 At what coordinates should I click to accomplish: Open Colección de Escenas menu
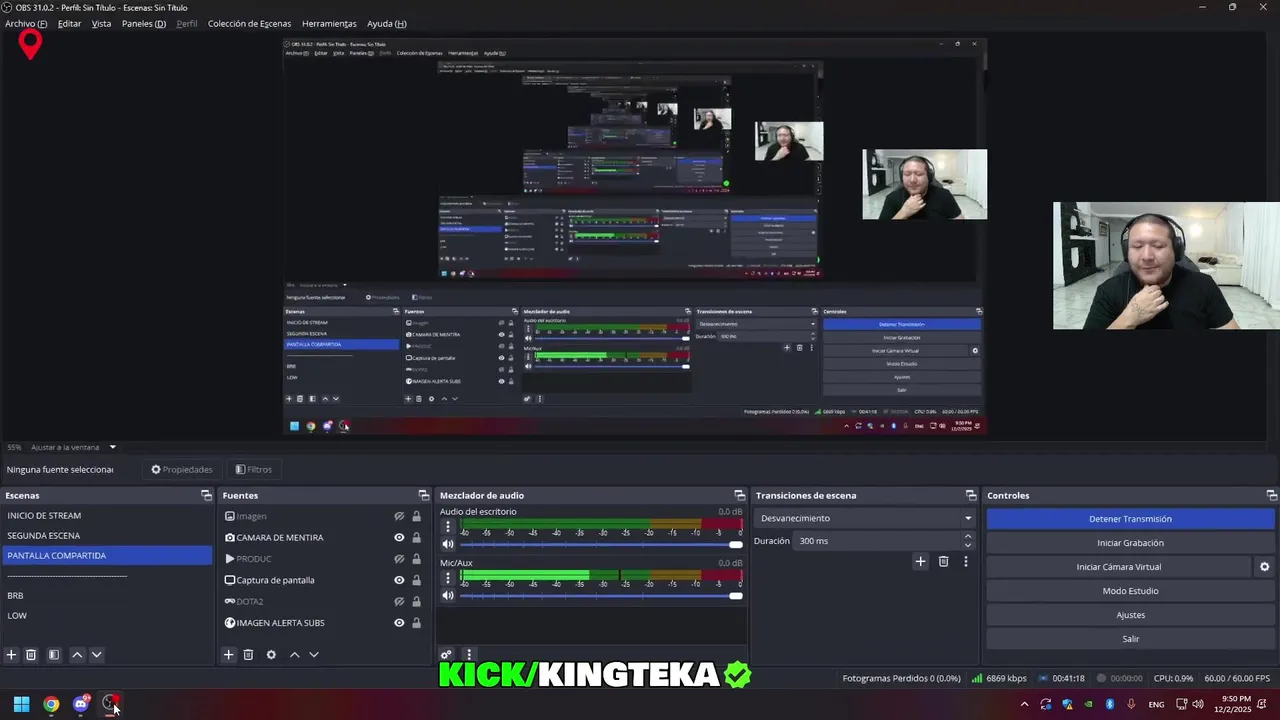(x=249, y=23)
